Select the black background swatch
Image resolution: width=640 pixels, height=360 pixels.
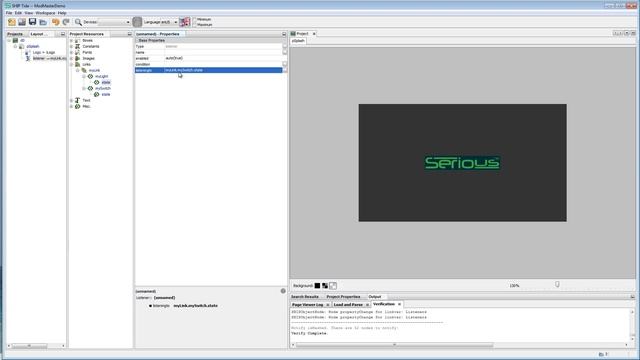click(x=317, y=286)
